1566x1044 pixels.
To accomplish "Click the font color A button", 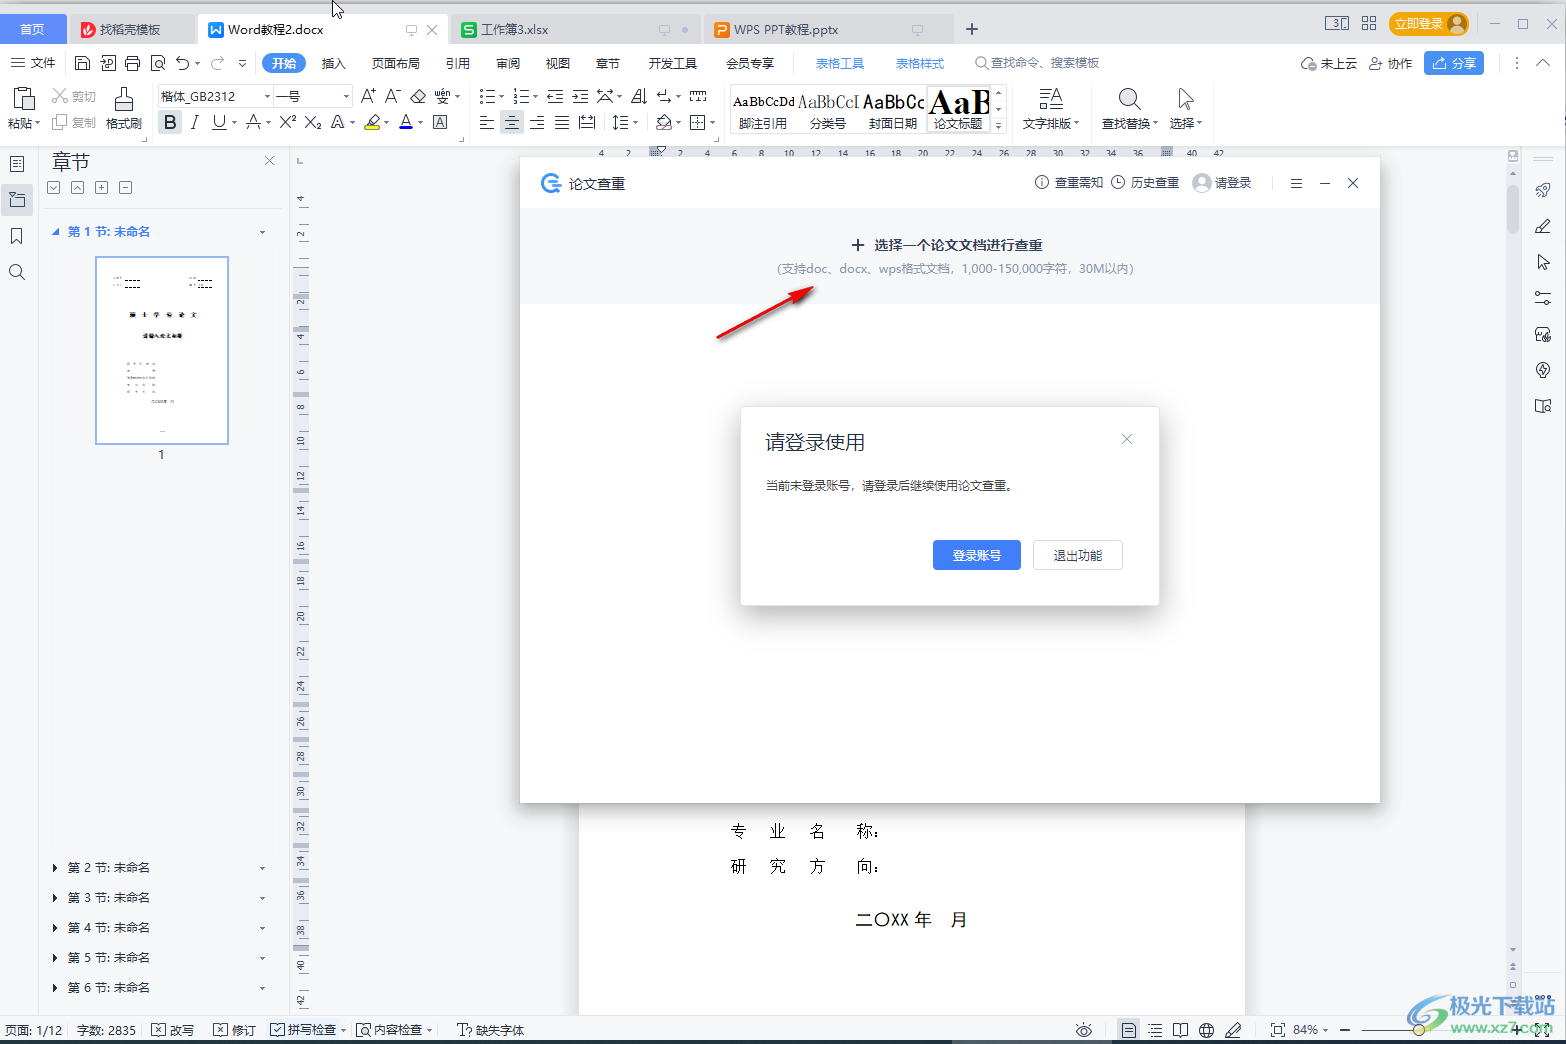I will pyautogui.click(x=405, y=122).
